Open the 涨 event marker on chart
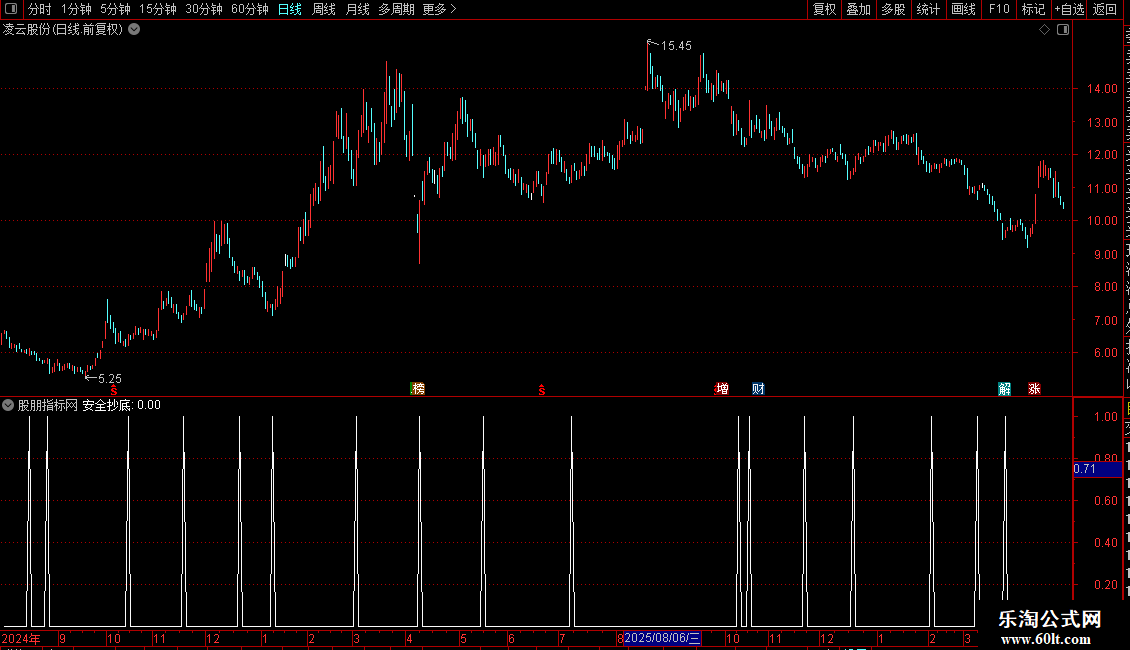Viewport: 1130px width, 650px height. (x=1034, y=389)
